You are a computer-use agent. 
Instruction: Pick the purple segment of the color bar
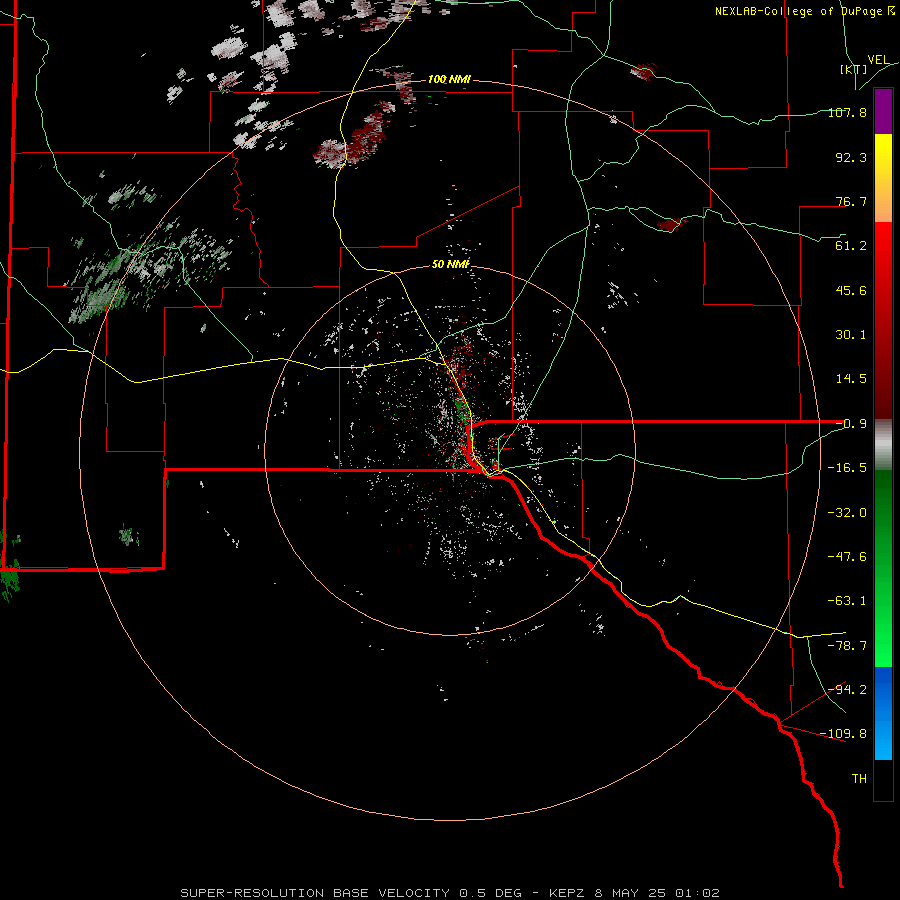[883, 112]
